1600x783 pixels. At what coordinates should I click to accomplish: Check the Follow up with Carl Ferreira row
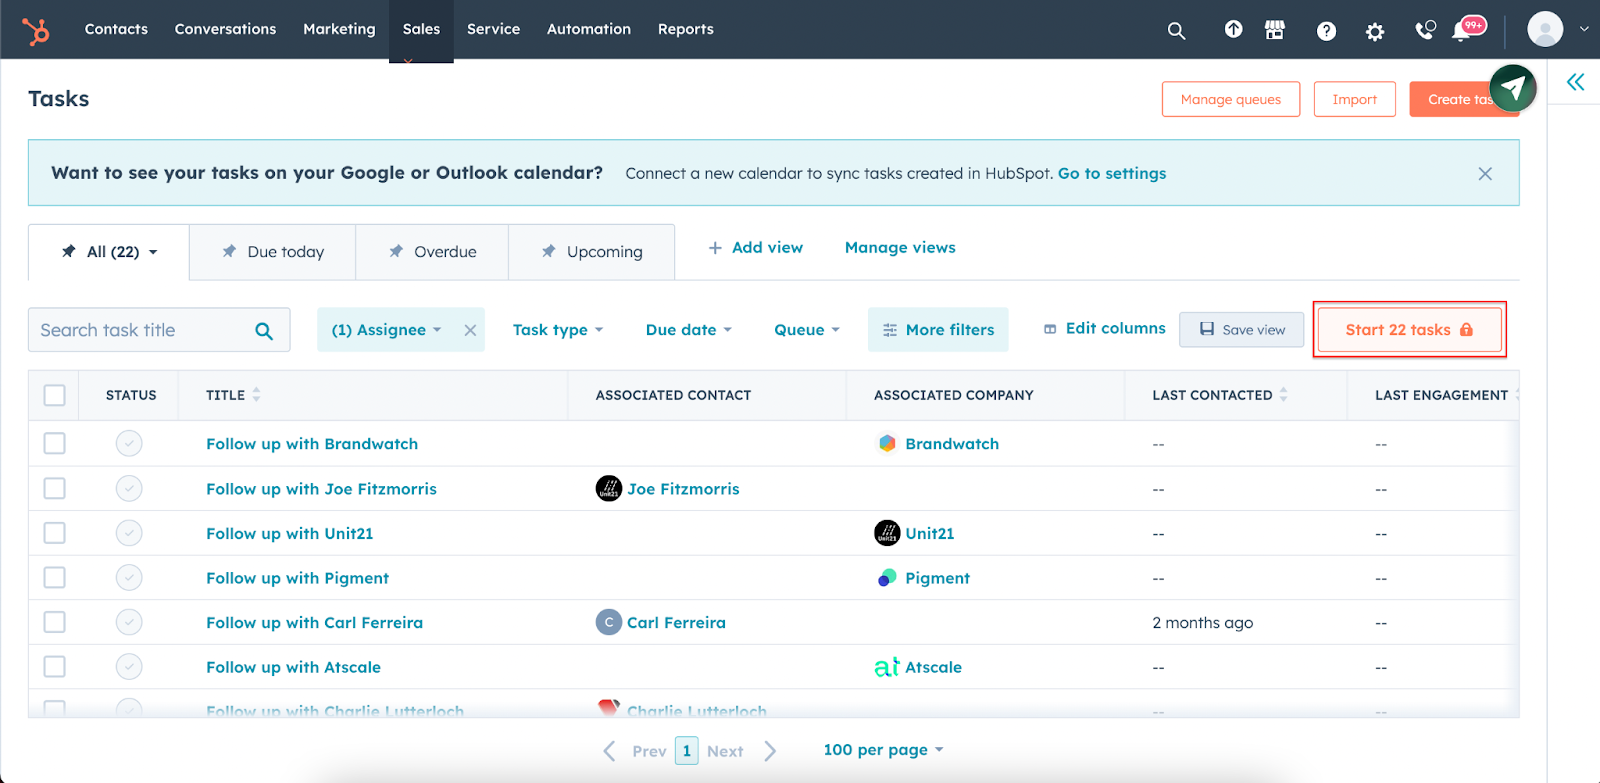(x=55, y=622)
